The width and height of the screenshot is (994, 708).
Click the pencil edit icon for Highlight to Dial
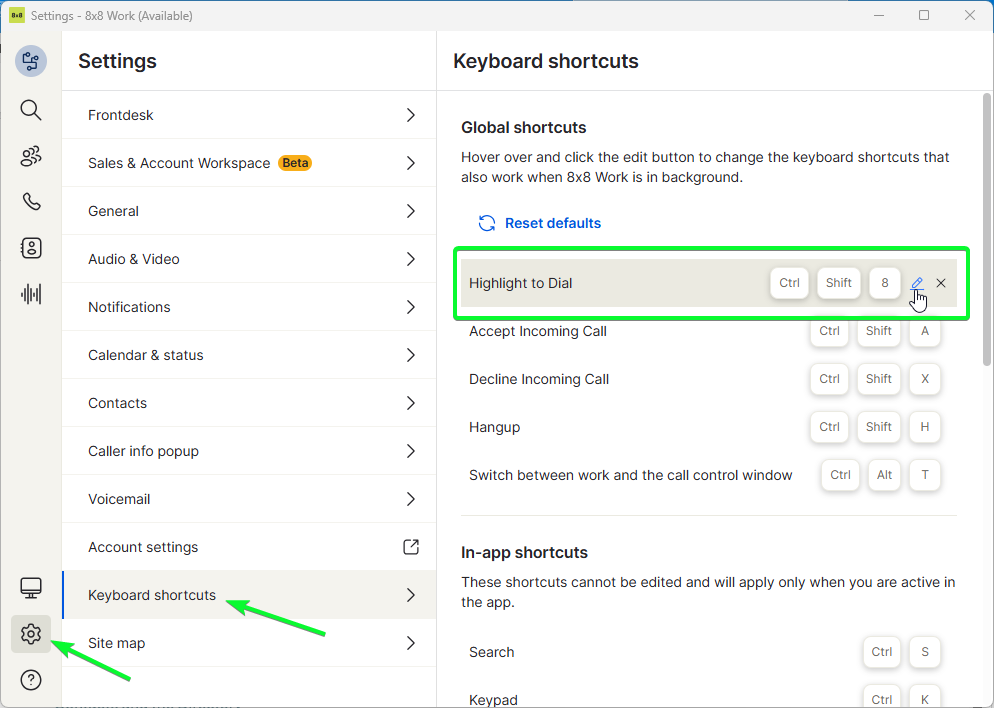click(917, 283)
